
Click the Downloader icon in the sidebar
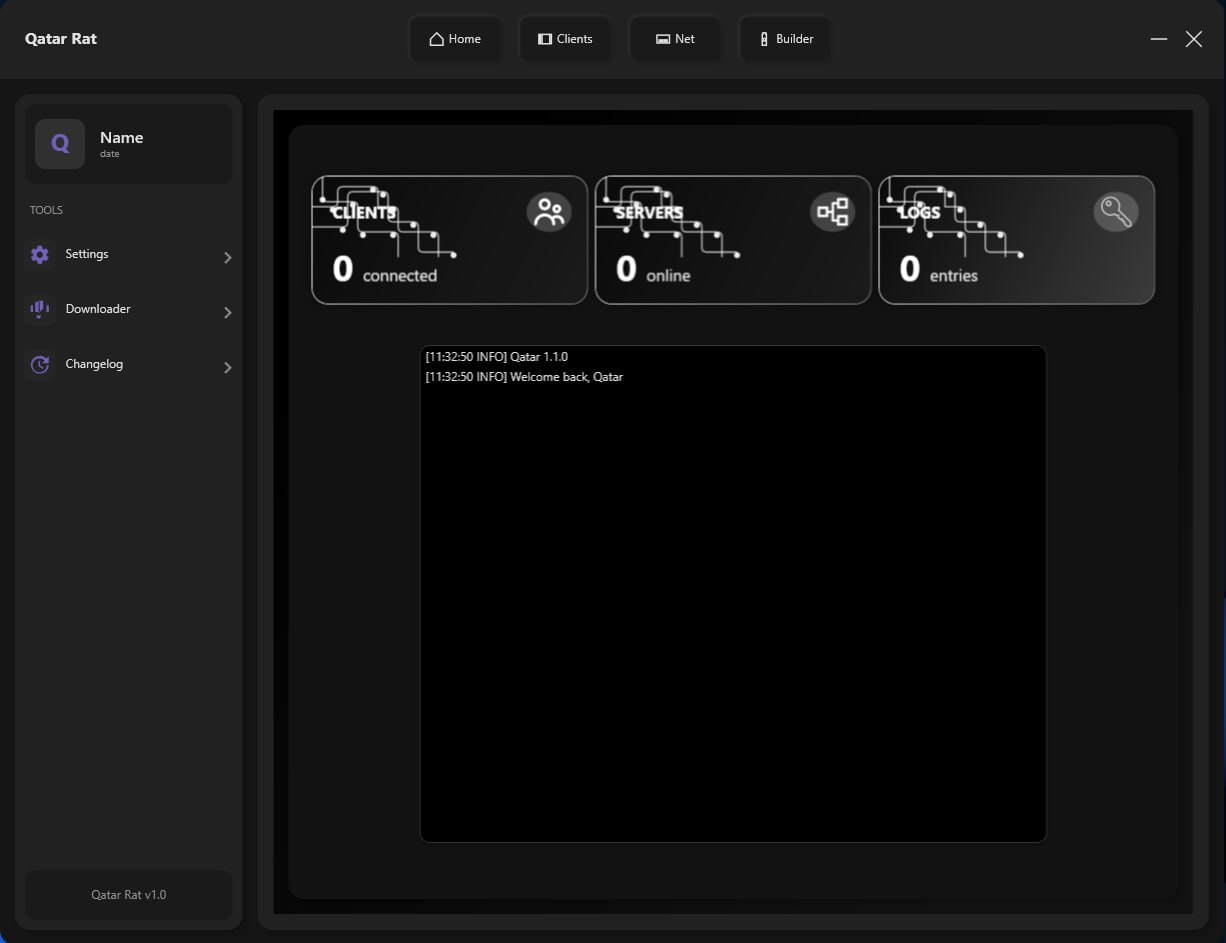click(39, 309)
